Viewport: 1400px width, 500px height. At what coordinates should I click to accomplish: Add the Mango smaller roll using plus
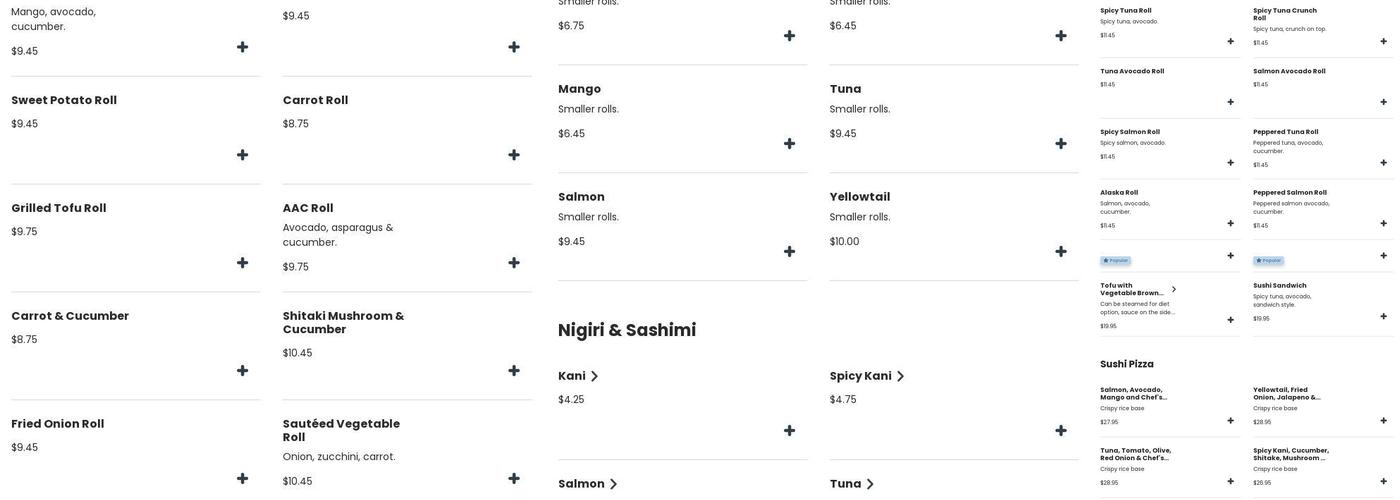tap(790, 144)
